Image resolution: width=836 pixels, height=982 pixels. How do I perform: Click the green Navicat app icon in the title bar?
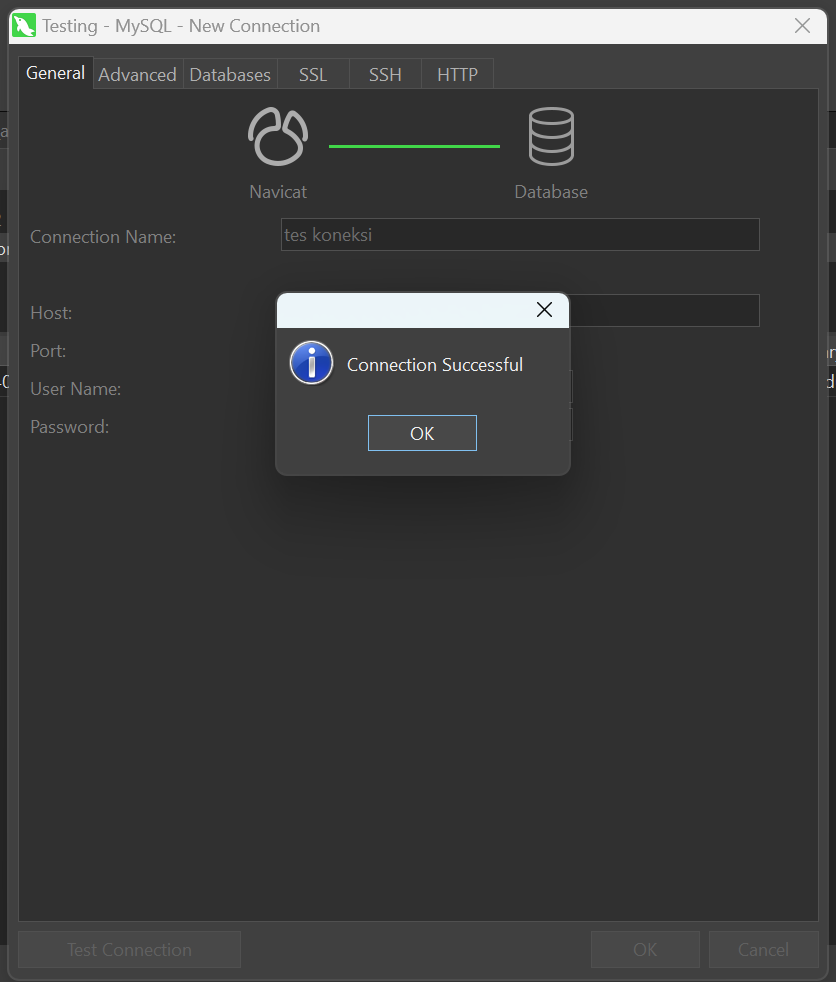coord(24,26)
